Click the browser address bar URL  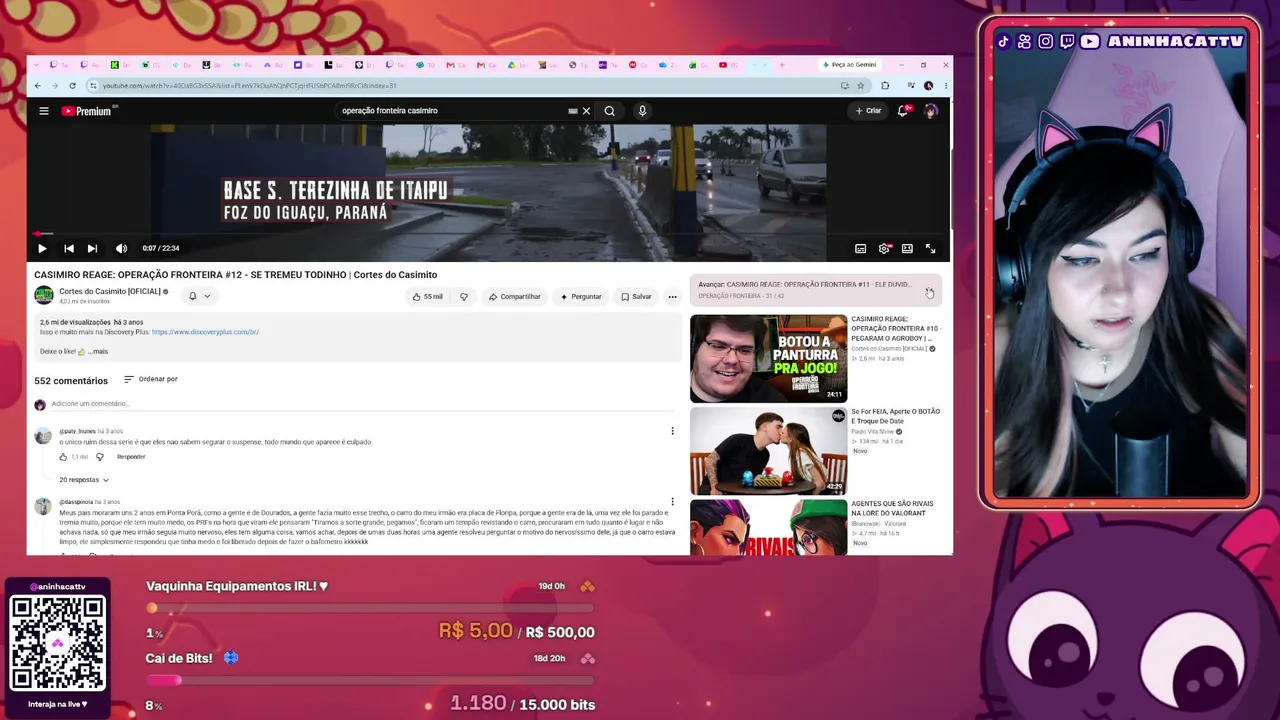[249, 86]
